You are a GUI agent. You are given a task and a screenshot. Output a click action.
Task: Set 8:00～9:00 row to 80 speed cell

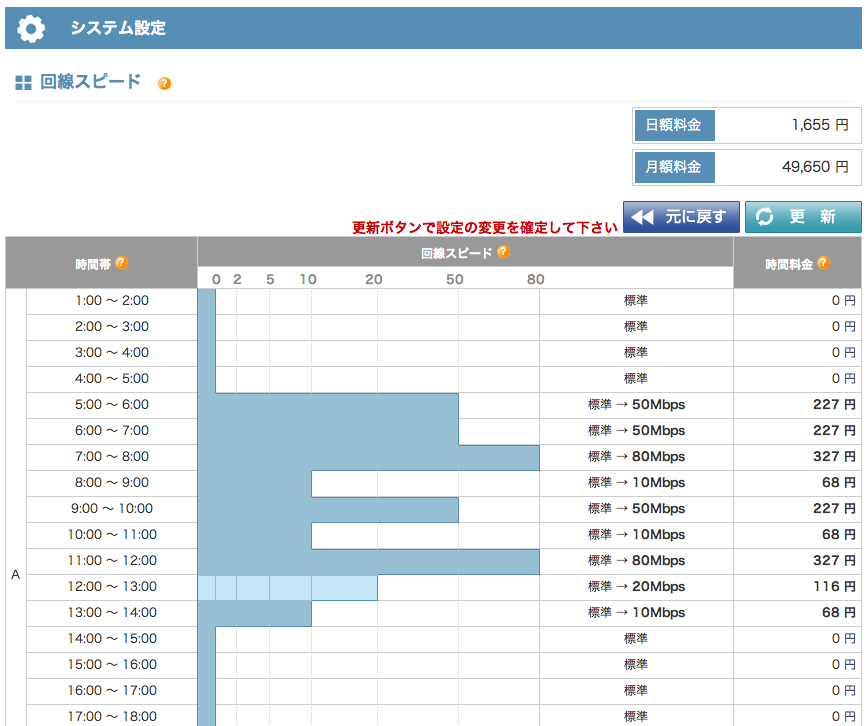(499, 482)
